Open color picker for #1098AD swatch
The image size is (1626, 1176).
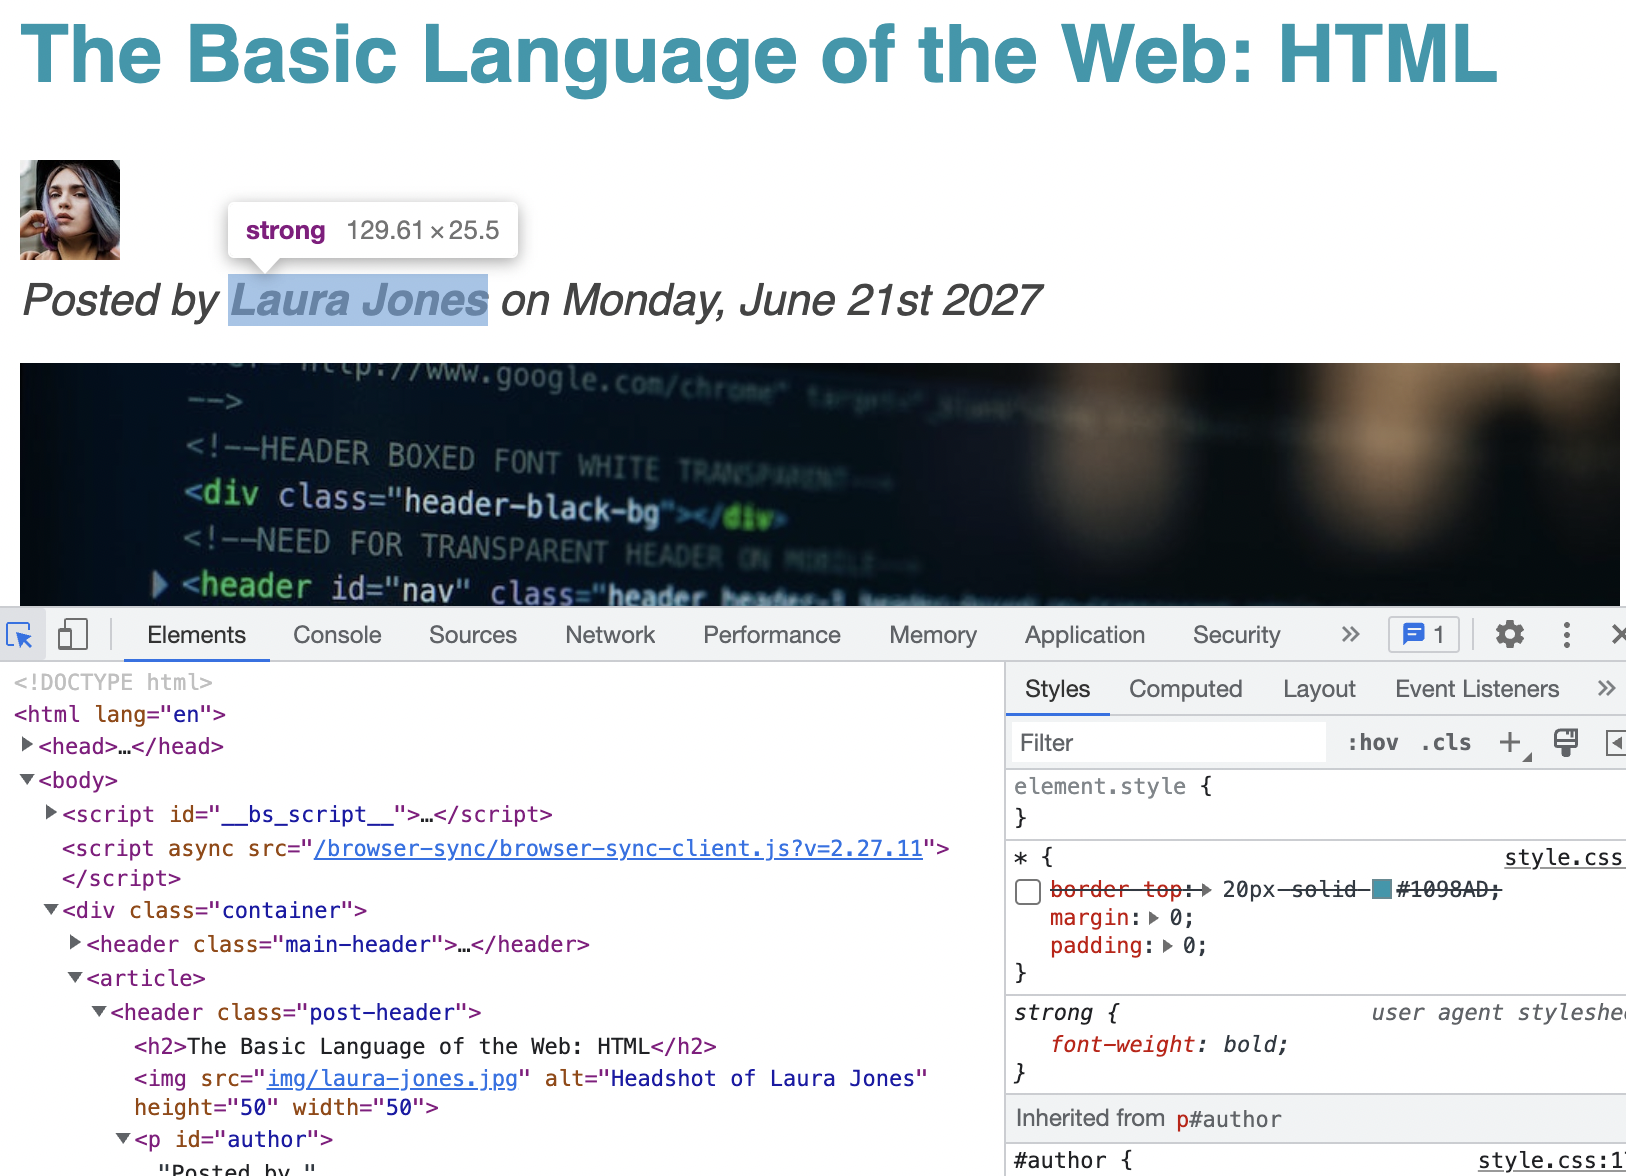pos(1382,889)
